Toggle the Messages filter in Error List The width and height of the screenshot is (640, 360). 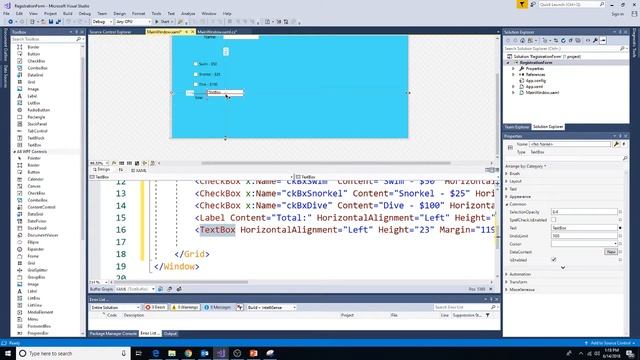click(x=218, y=307)
